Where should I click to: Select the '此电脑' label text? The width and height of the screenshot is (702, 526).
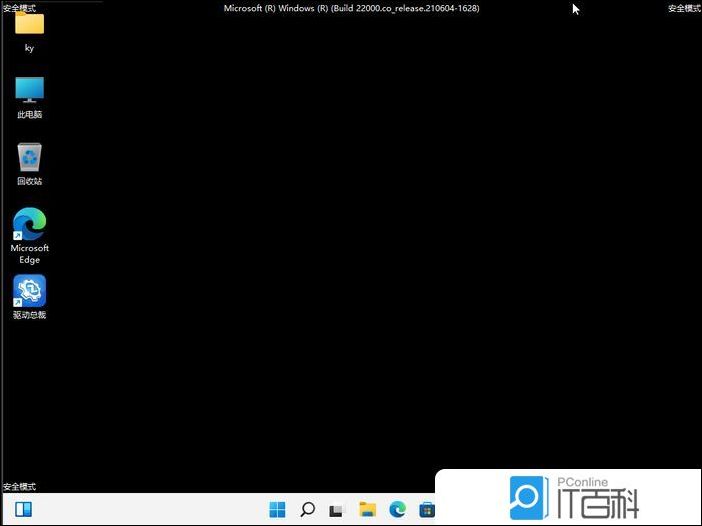(x=30, y=115)
